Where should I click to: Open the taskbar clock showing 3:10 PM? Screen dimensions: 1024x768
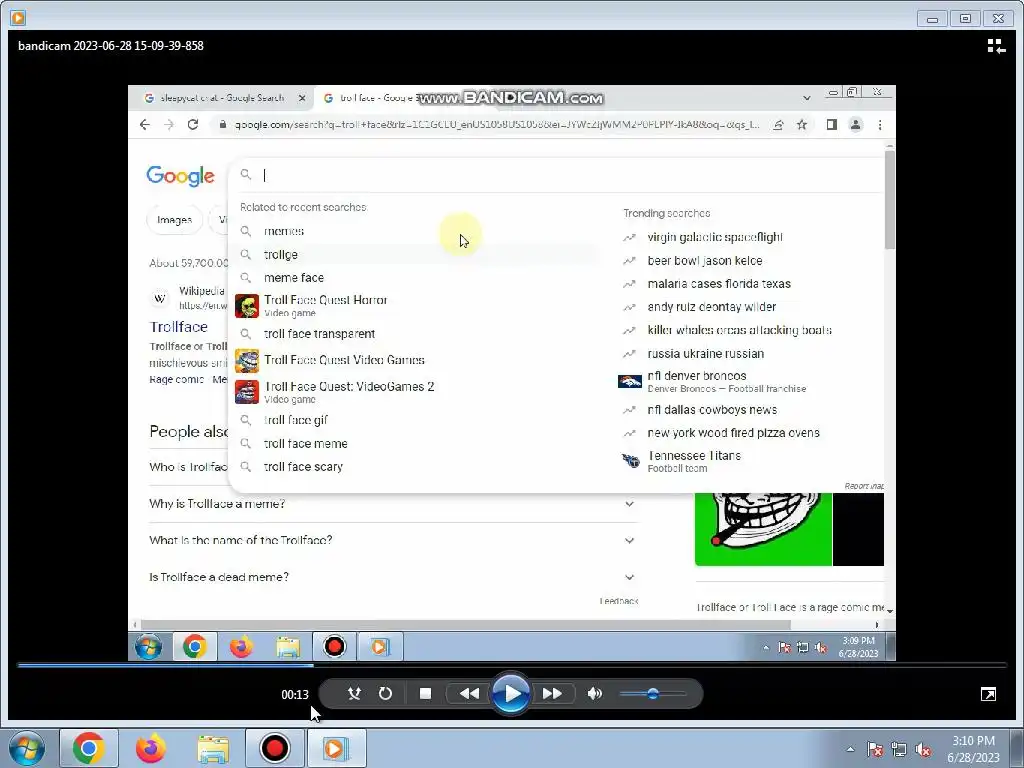(973, 748)
